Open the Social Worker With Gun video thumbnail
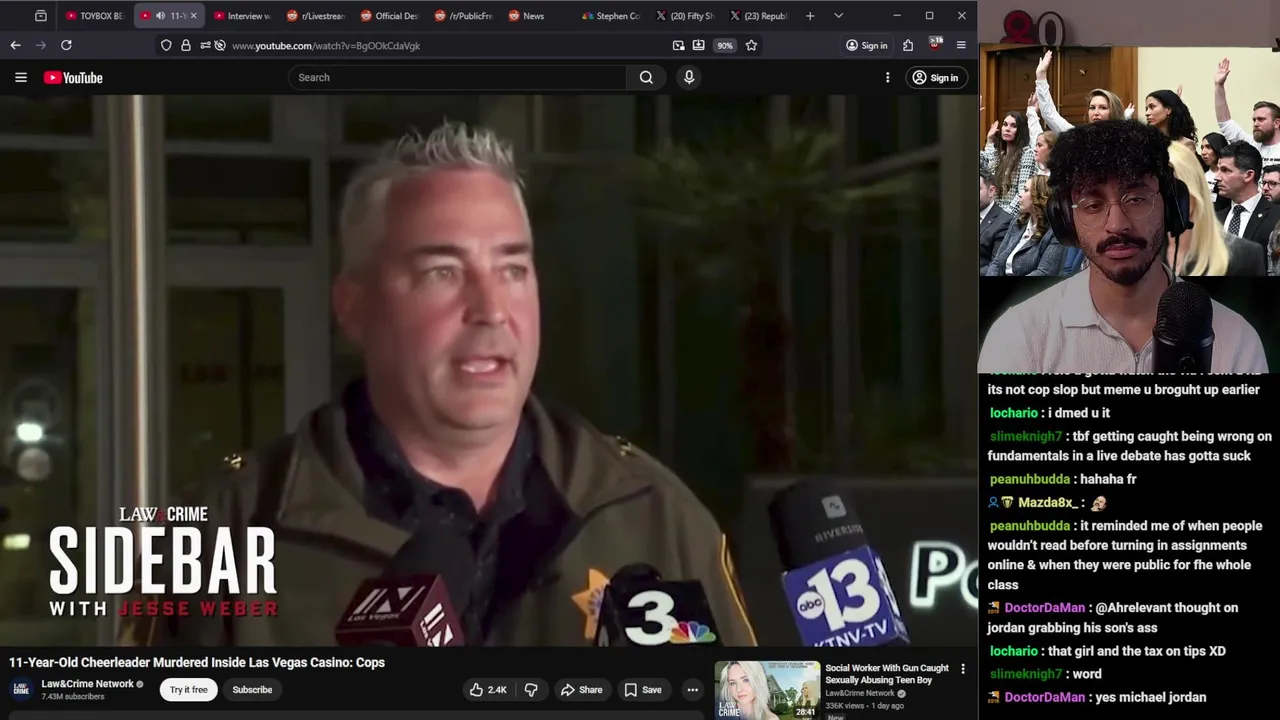 [x=767, y=690]
